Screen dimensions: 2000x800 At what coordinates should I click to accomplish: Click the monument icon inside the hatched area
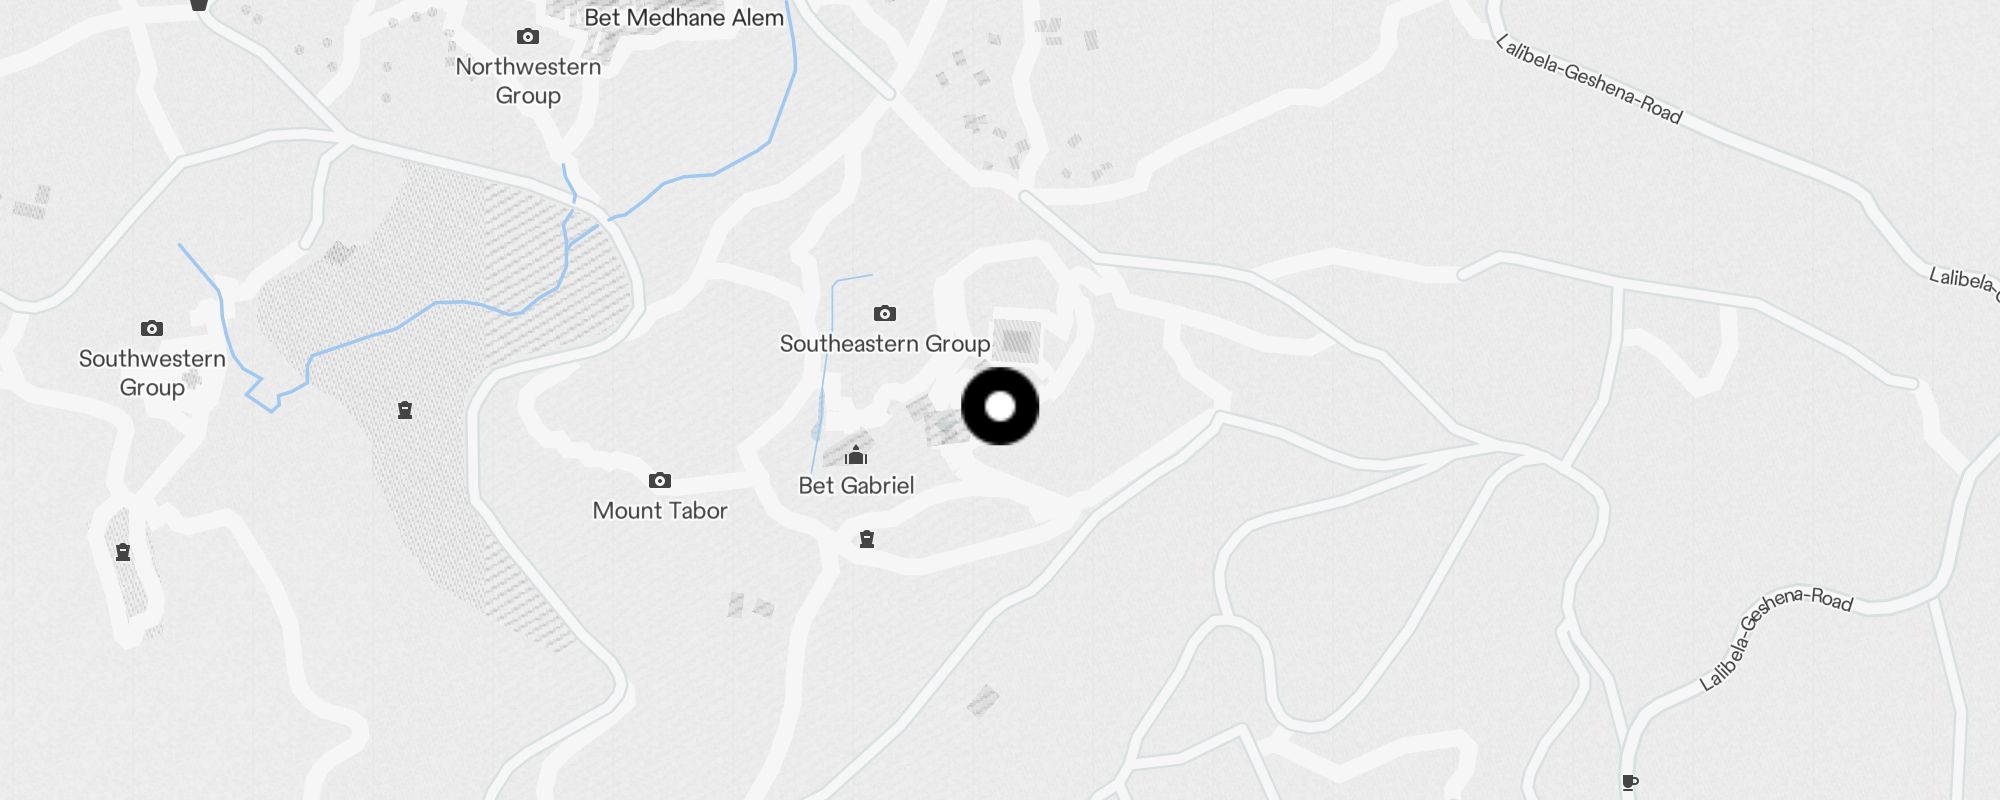click(x=405, y=410)
